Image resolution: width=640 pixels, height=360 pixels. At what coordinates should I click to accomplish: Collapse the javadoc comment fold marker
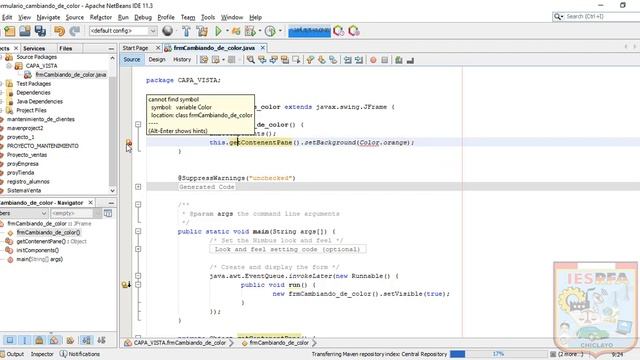(138, 204)
